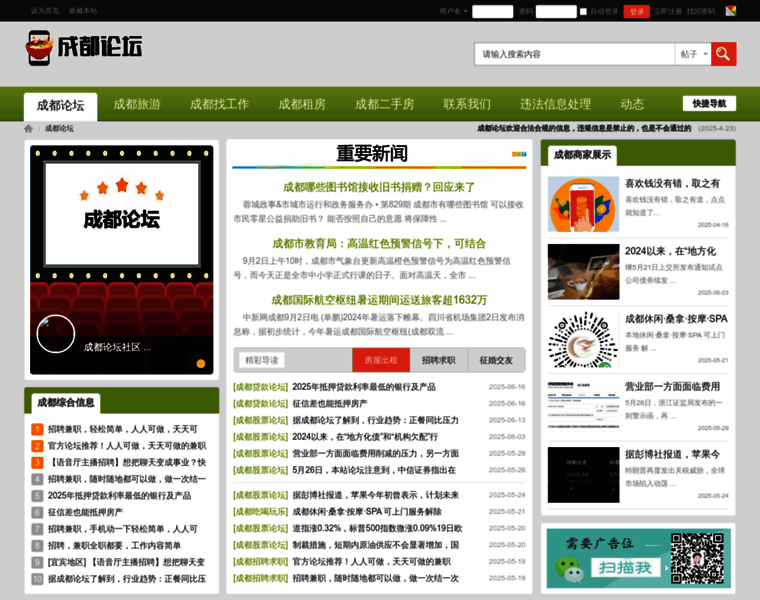
Task: Open the 5月26日 post mentioning 中信证券
Action: coord(374,470)
